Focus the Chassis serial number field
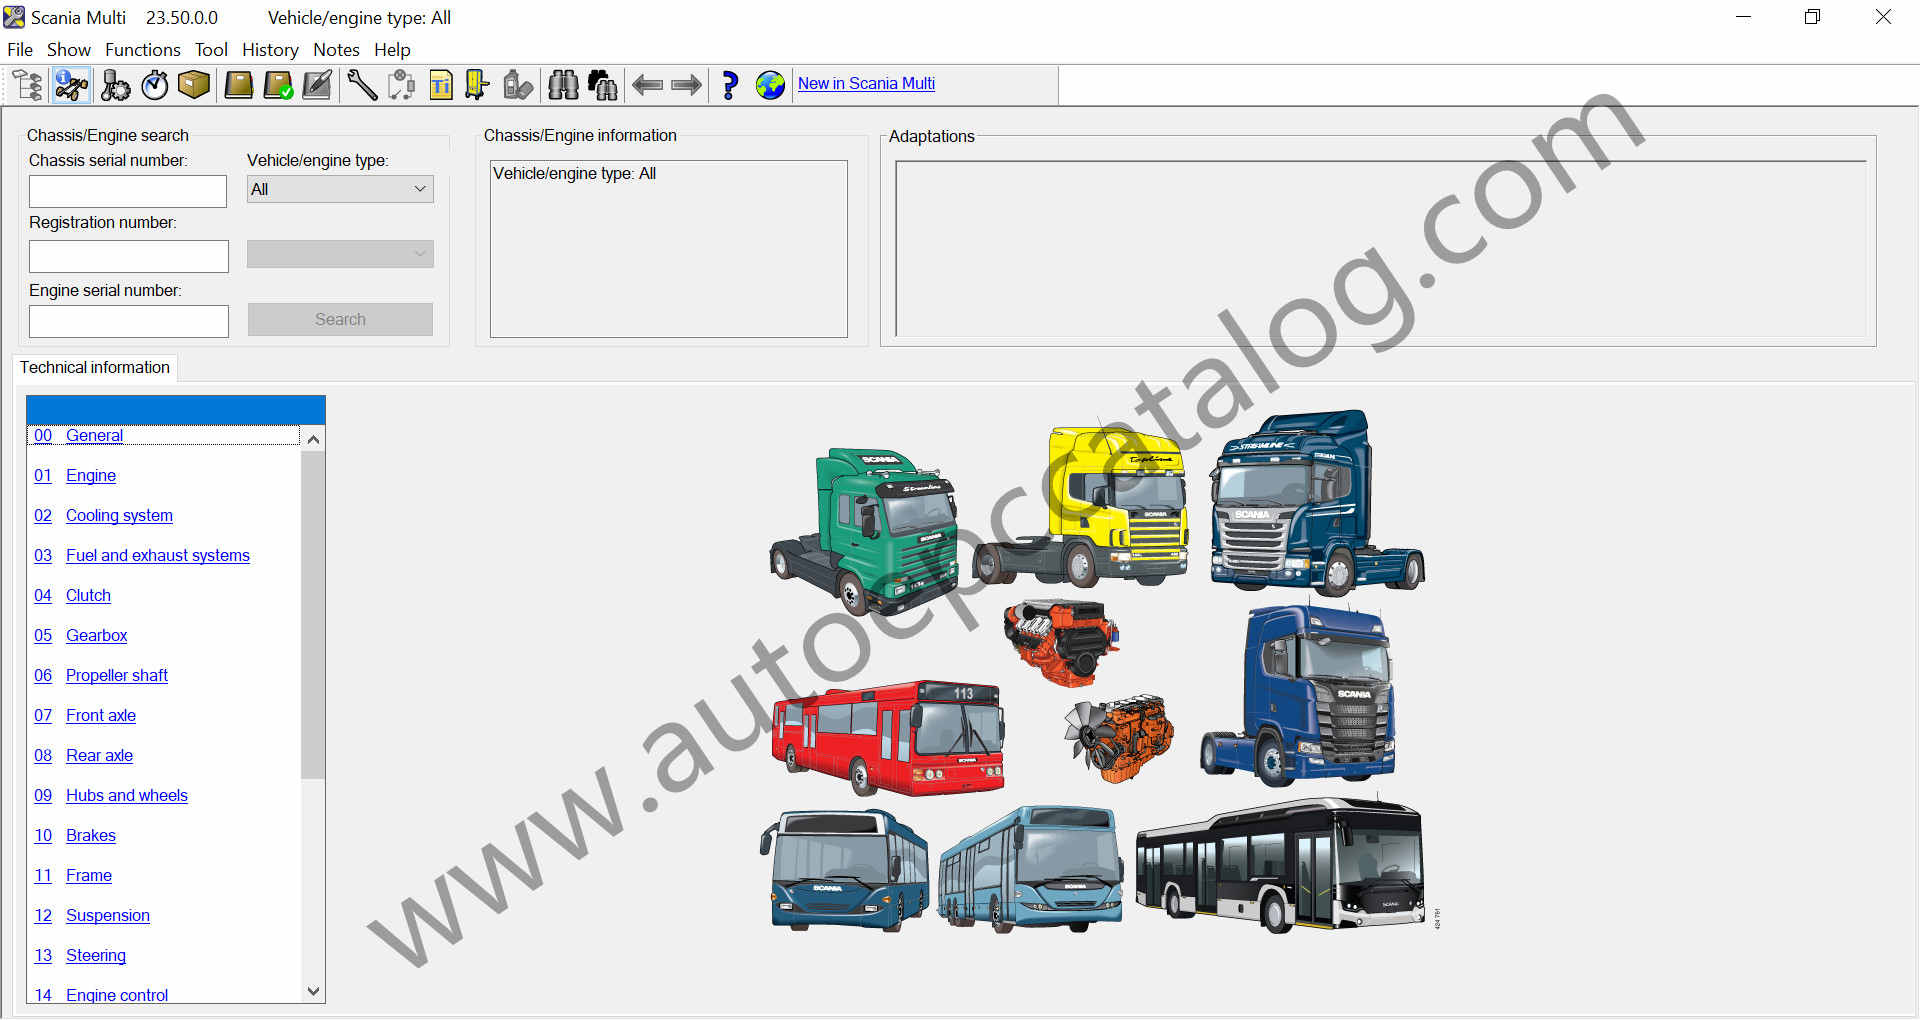 pyautogui.click(x=128, y=191)
